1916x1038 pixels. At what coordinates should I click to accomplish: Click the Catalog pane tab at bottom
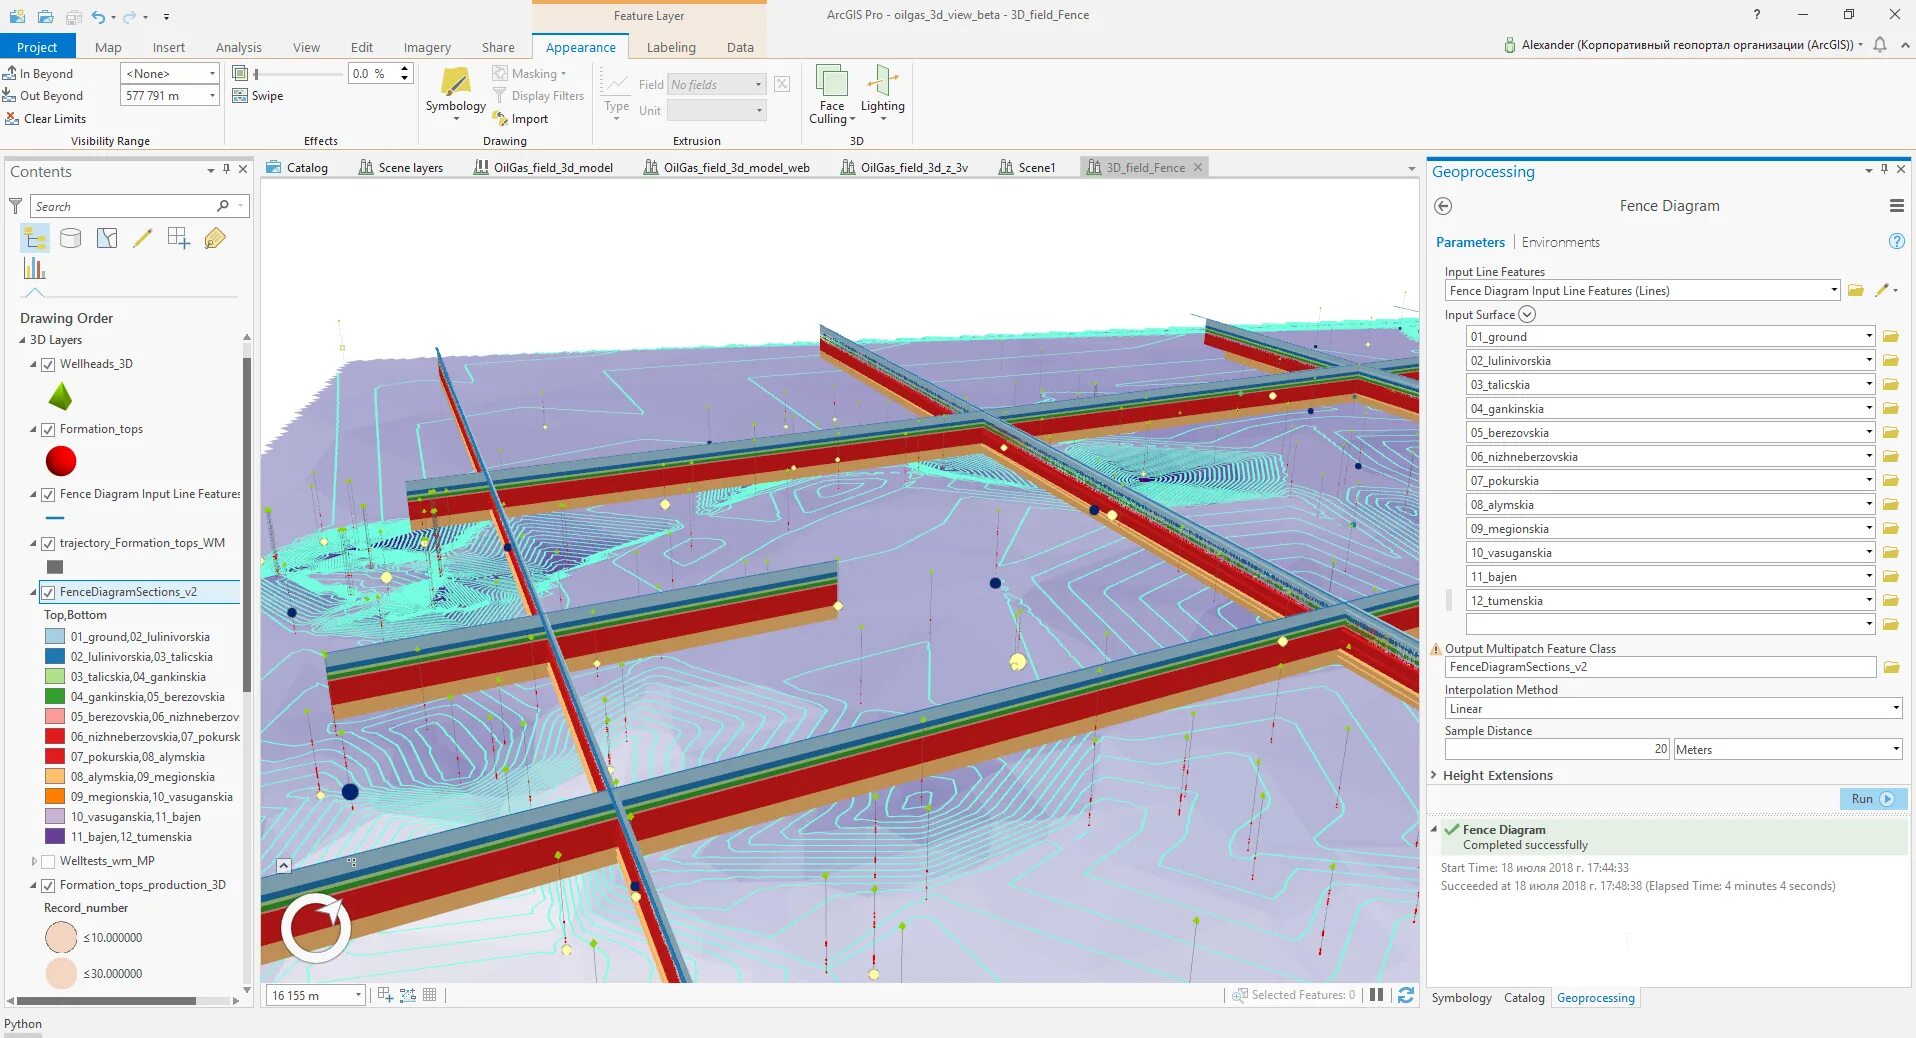pyautogui.click(x=1524, y=998)
